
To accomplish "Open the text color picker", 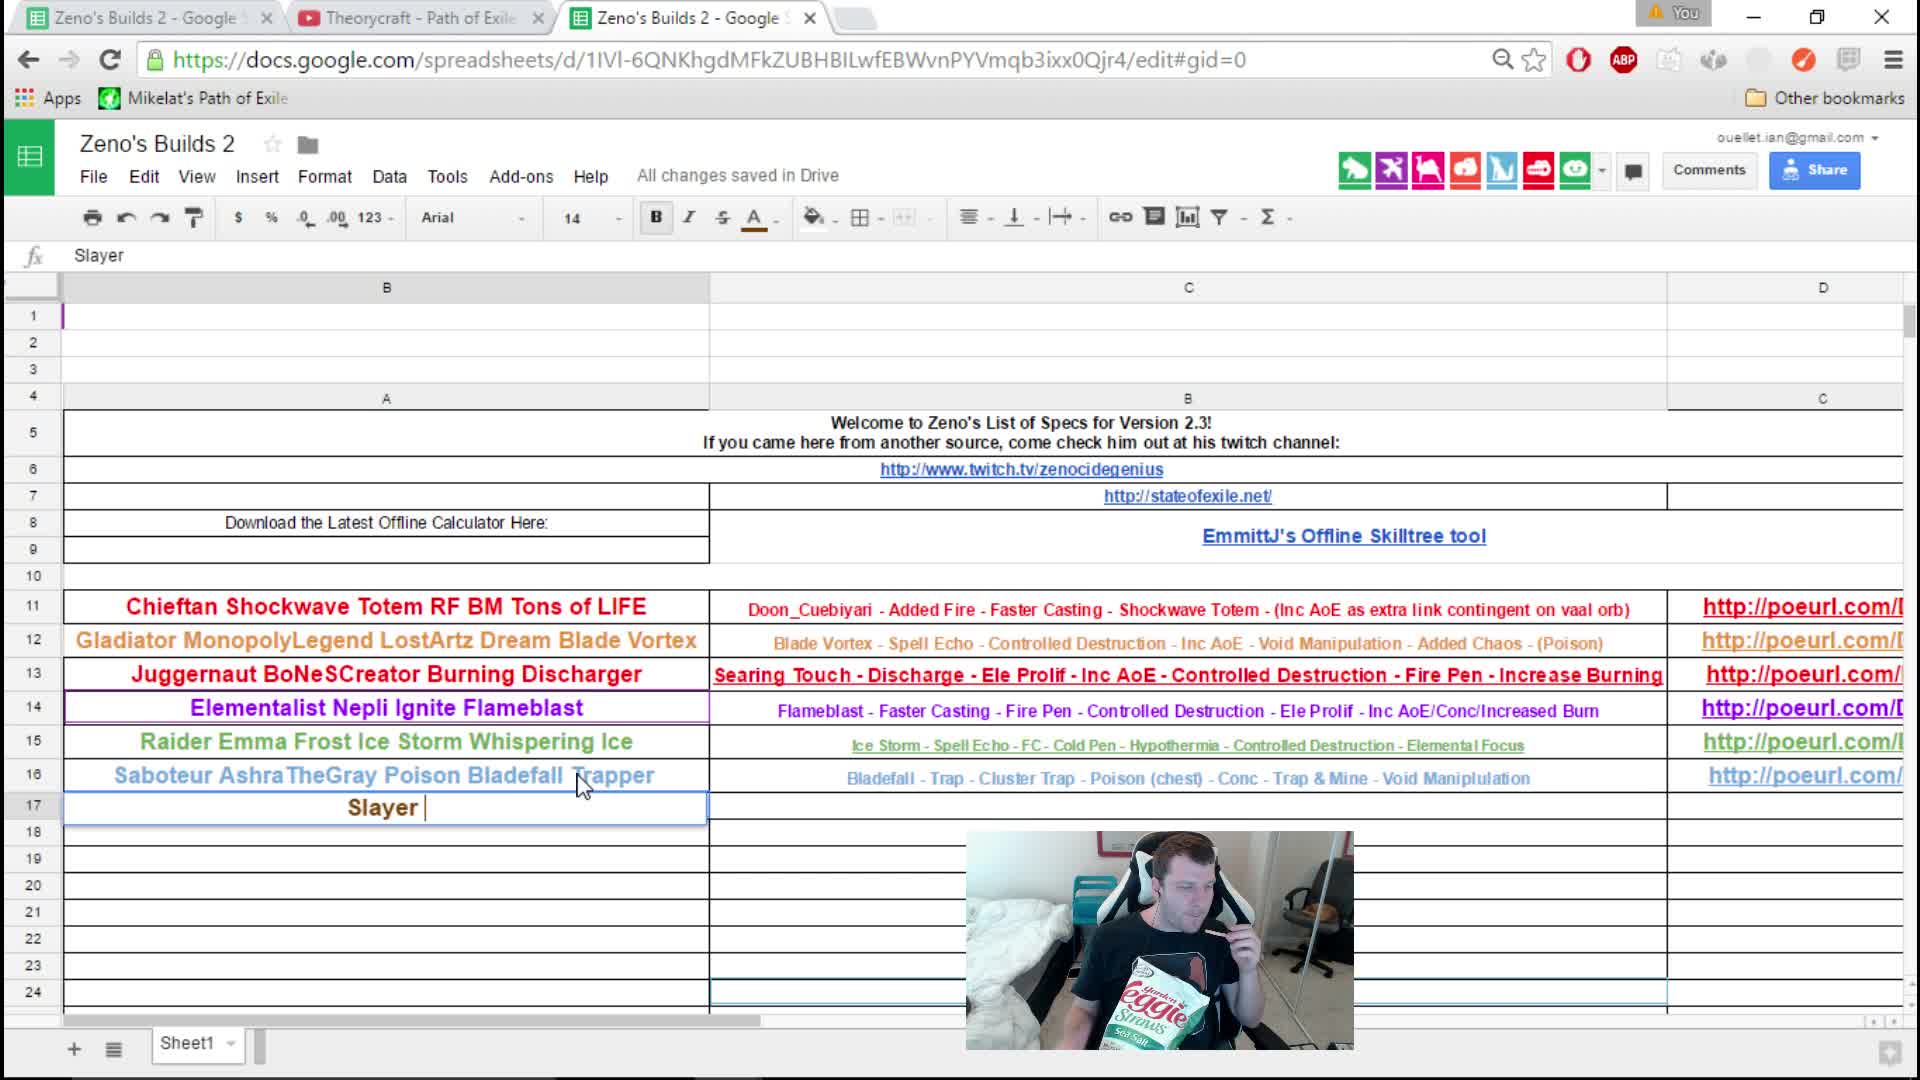I will 755,218.
